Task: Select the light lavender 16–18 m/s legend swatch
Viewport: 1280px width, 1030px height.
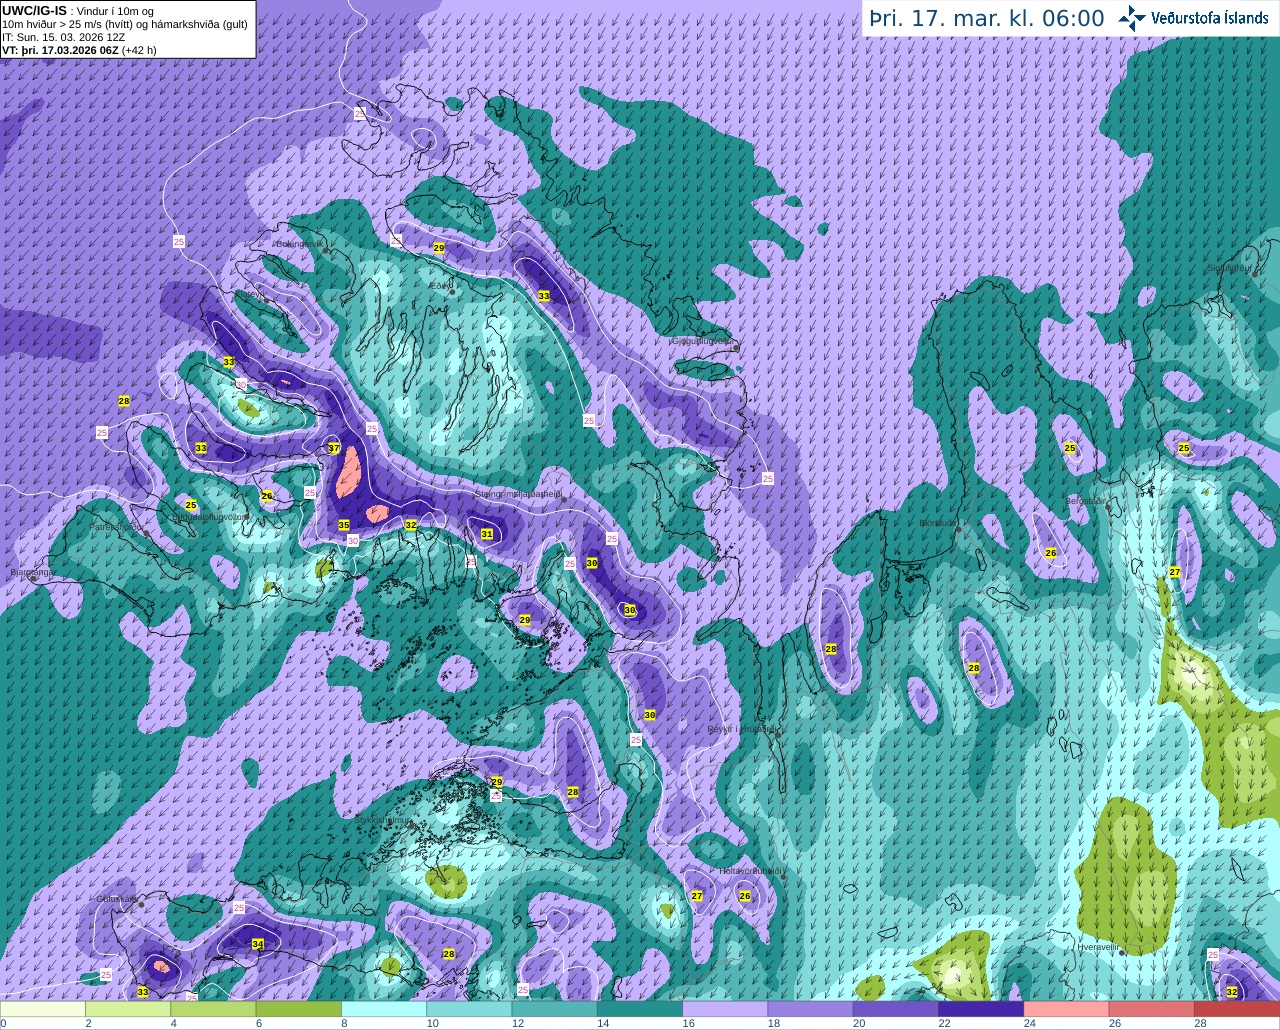Action: 727,1009
